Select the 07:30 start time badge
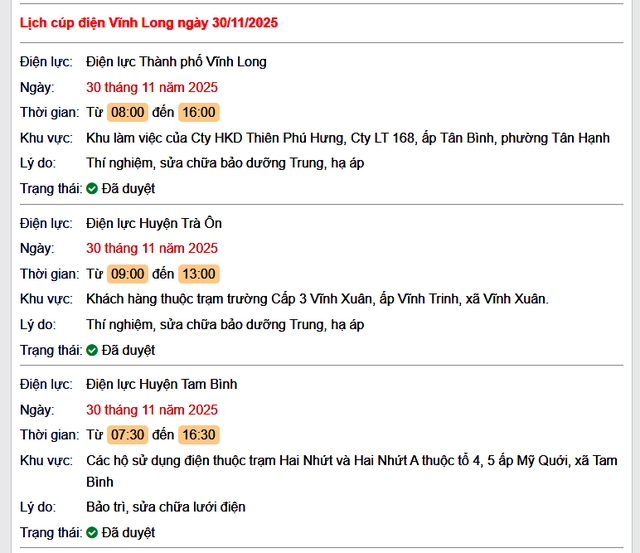 click(x=127, y=435)
